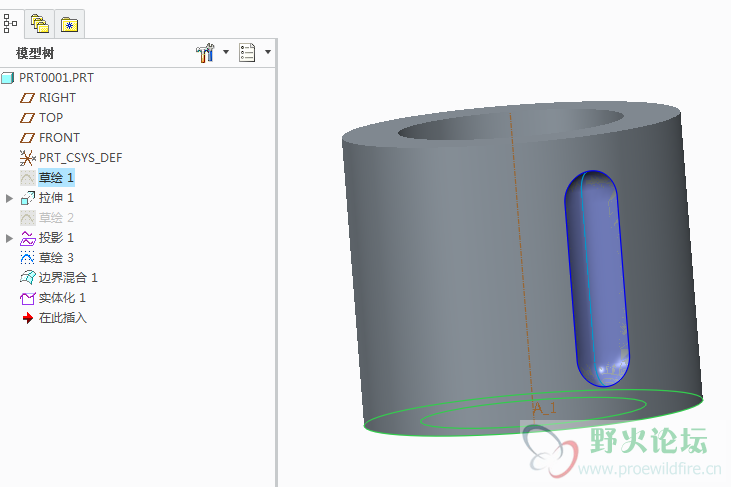Expand the 拉伸 1 feature node

[9, 199]
